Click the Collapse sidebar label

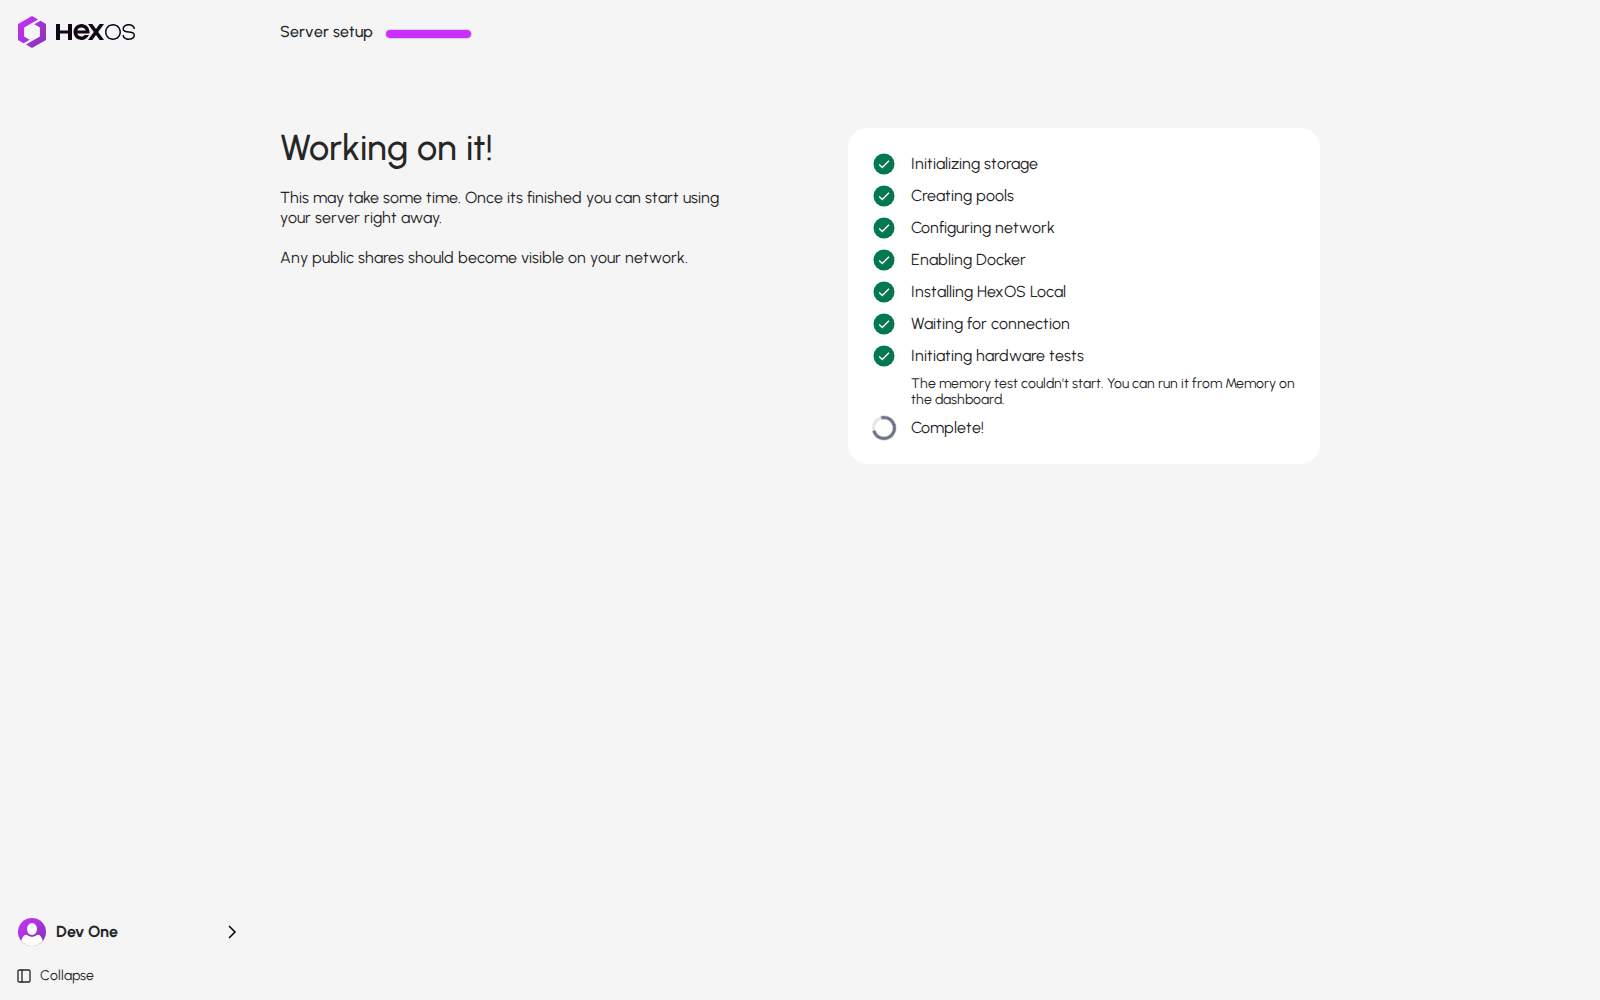(x=67, y=976)
